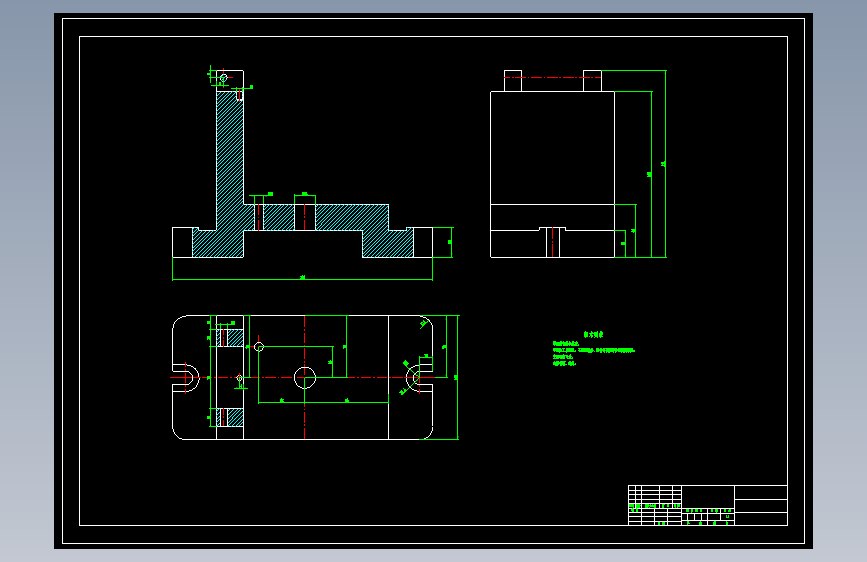This screenshot has width=867, height=562.
Task: Select the right tab atop the side view
Action: (592, 81)
